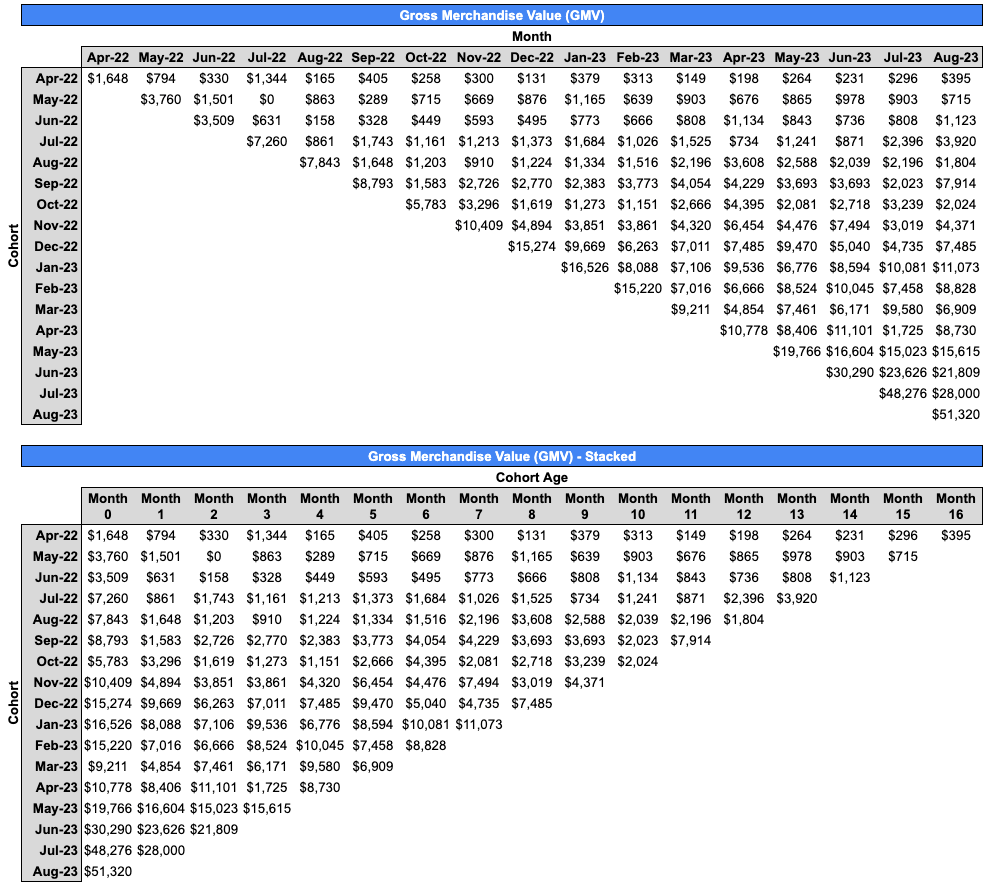Select the "Cohort Age" heading label
This screenshot has height=891, width=992.
(x=531, y=477)
